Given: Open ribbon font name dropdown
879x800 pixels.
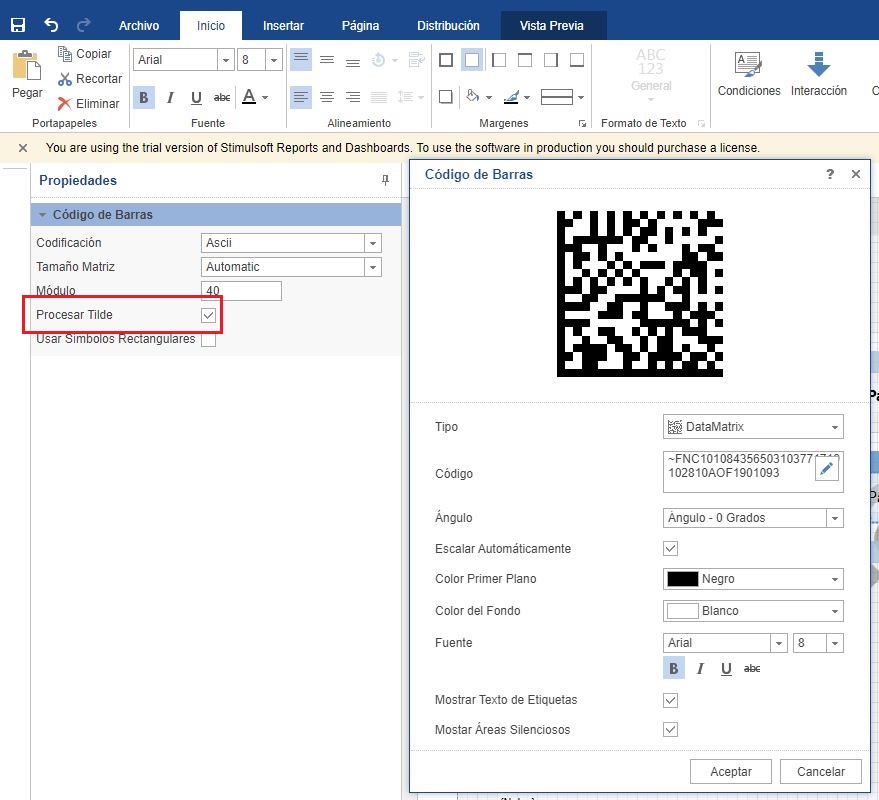Looking at the screenshot, I should [x=225, y=60].
